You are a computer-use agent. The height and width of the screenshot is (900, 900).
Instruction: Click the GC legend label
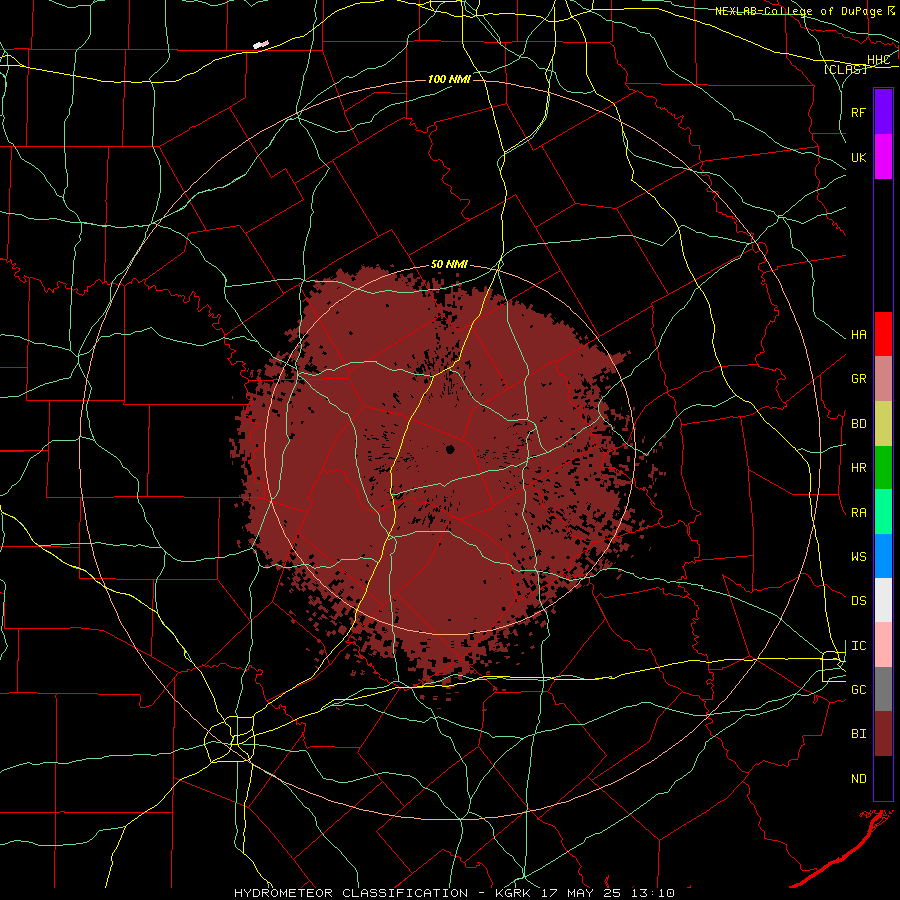pos(858,690)
